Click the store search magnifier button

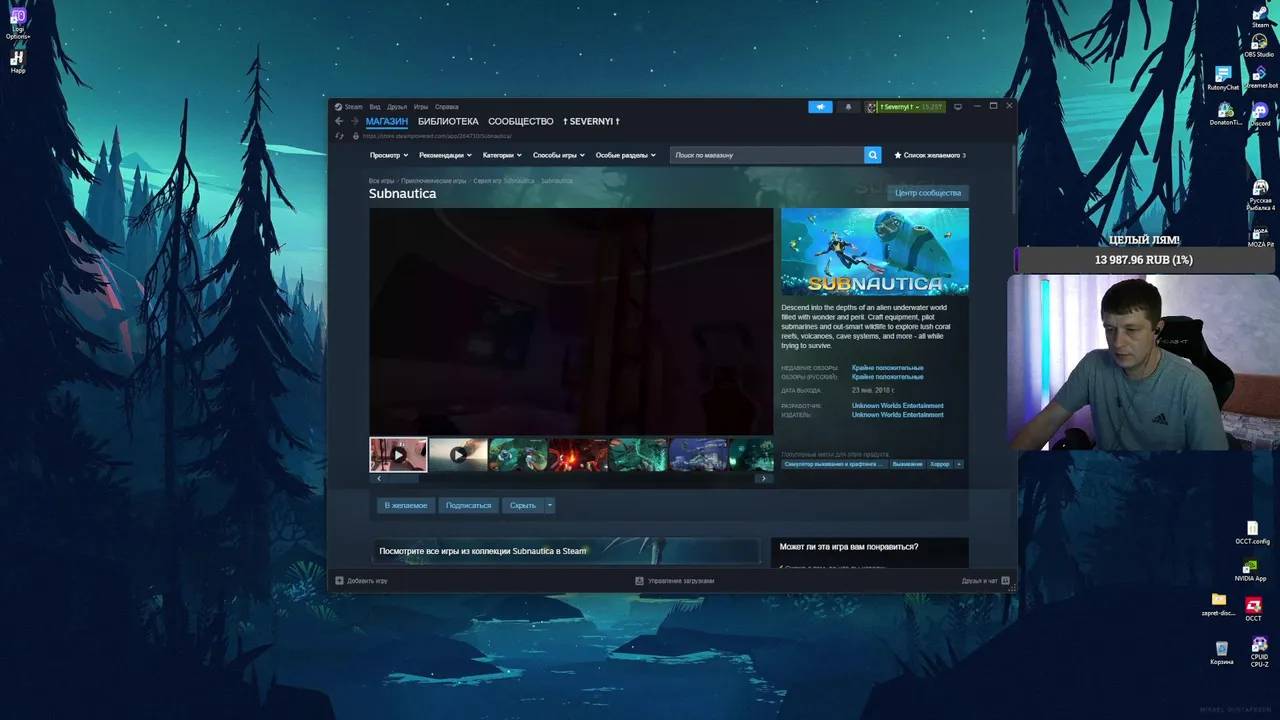click(x=873, y=155)
